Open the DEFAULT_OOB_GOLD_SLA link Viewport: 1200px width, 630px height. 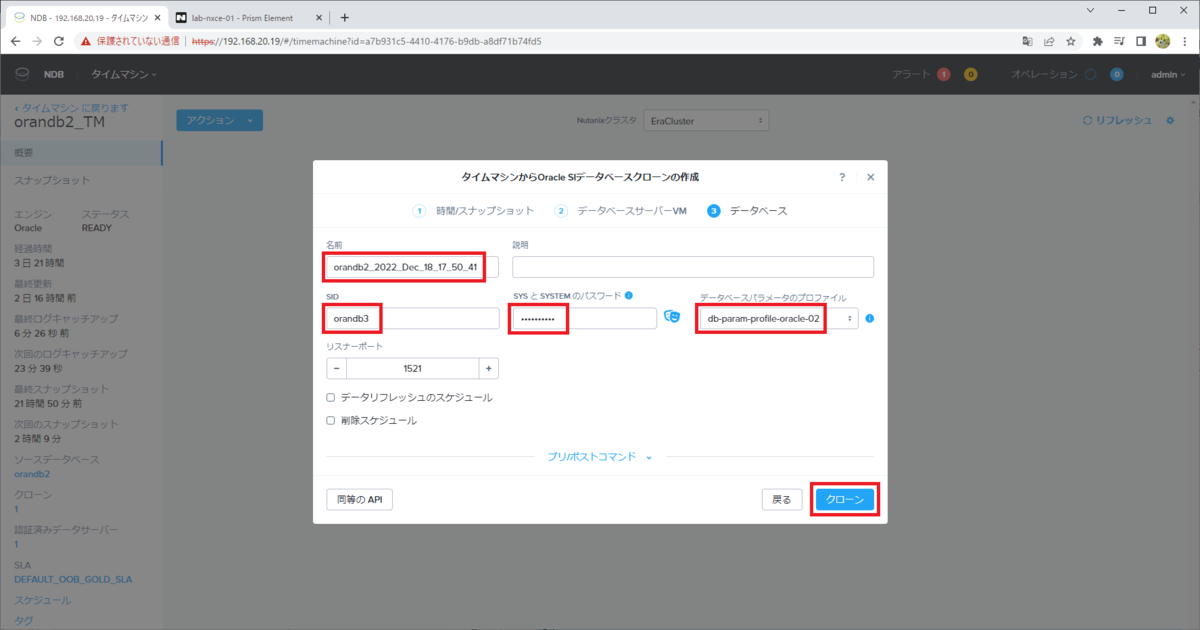coord(73,579)
